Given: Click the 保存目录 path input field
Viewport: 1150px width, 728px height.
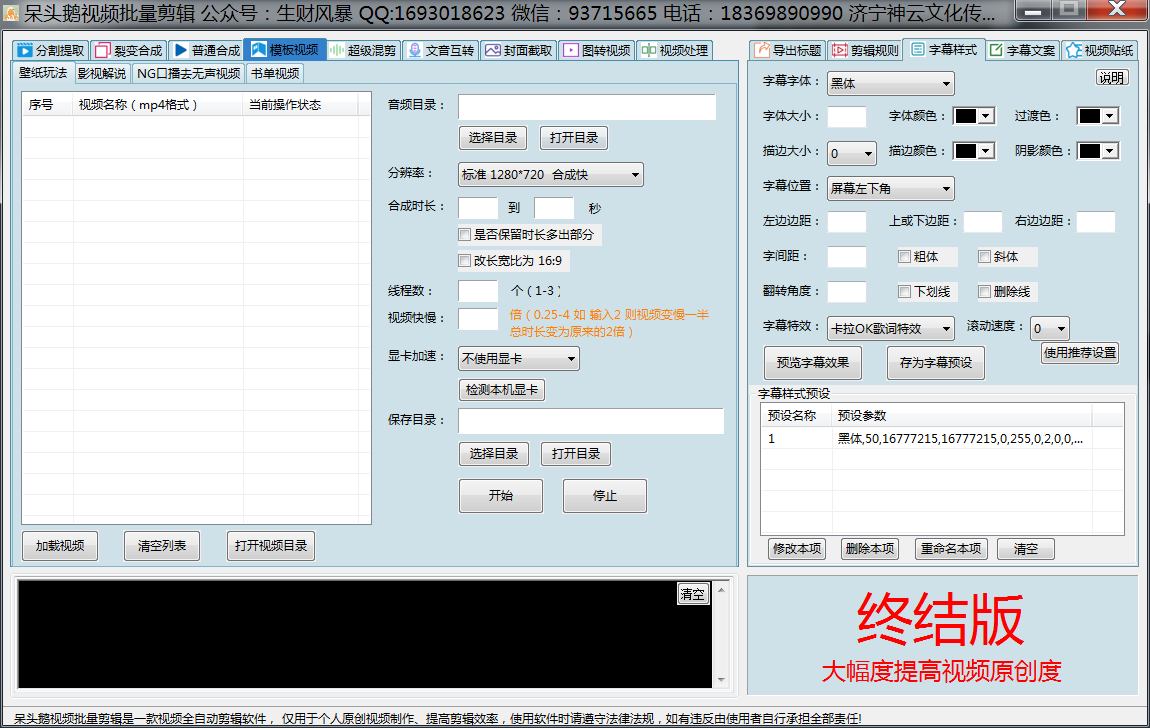Looking at the screenshot, I should coord(590,421).
